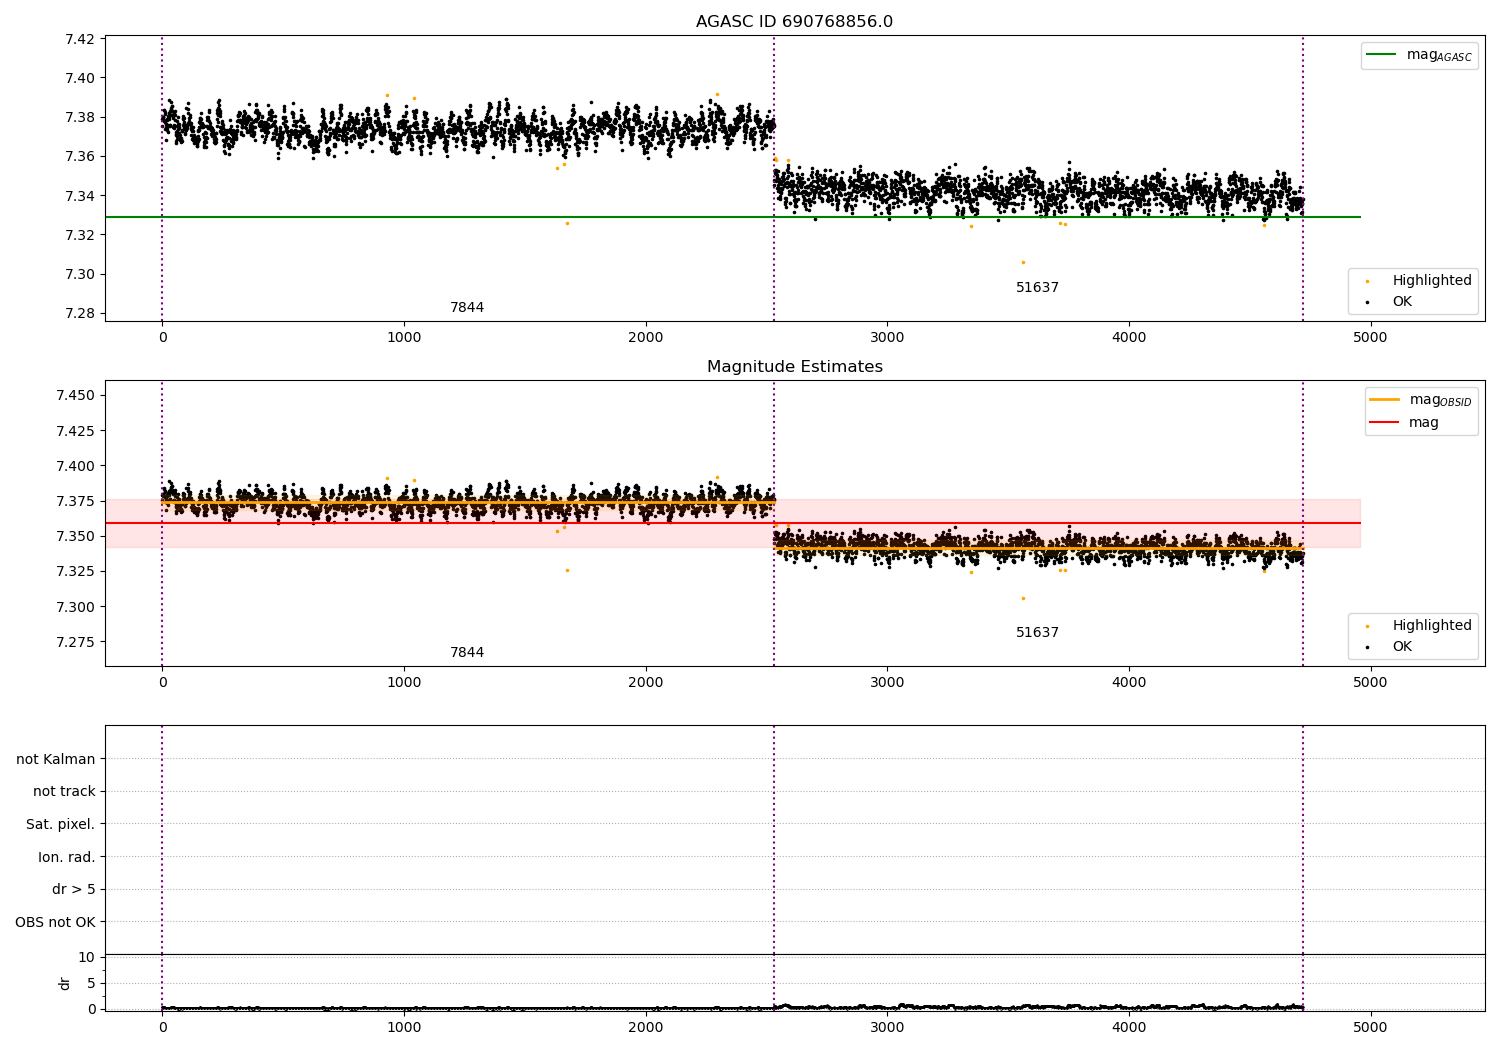Click the red line sample beside "mag"

tap(1385, 422)
